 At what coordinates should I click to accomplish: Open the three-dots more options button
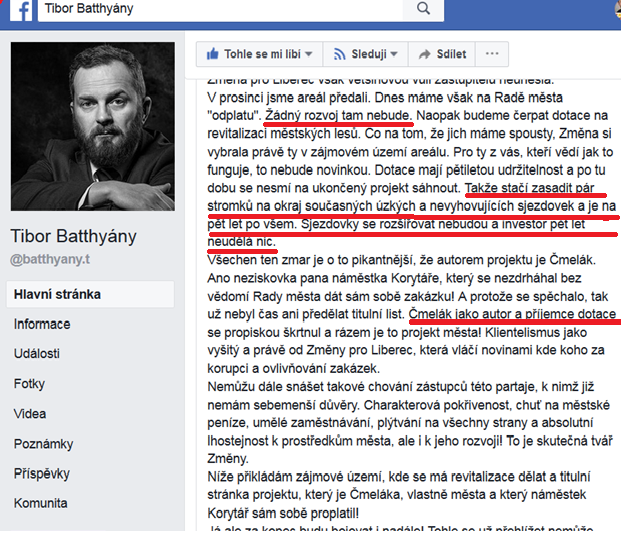click(x=492, y=54)
